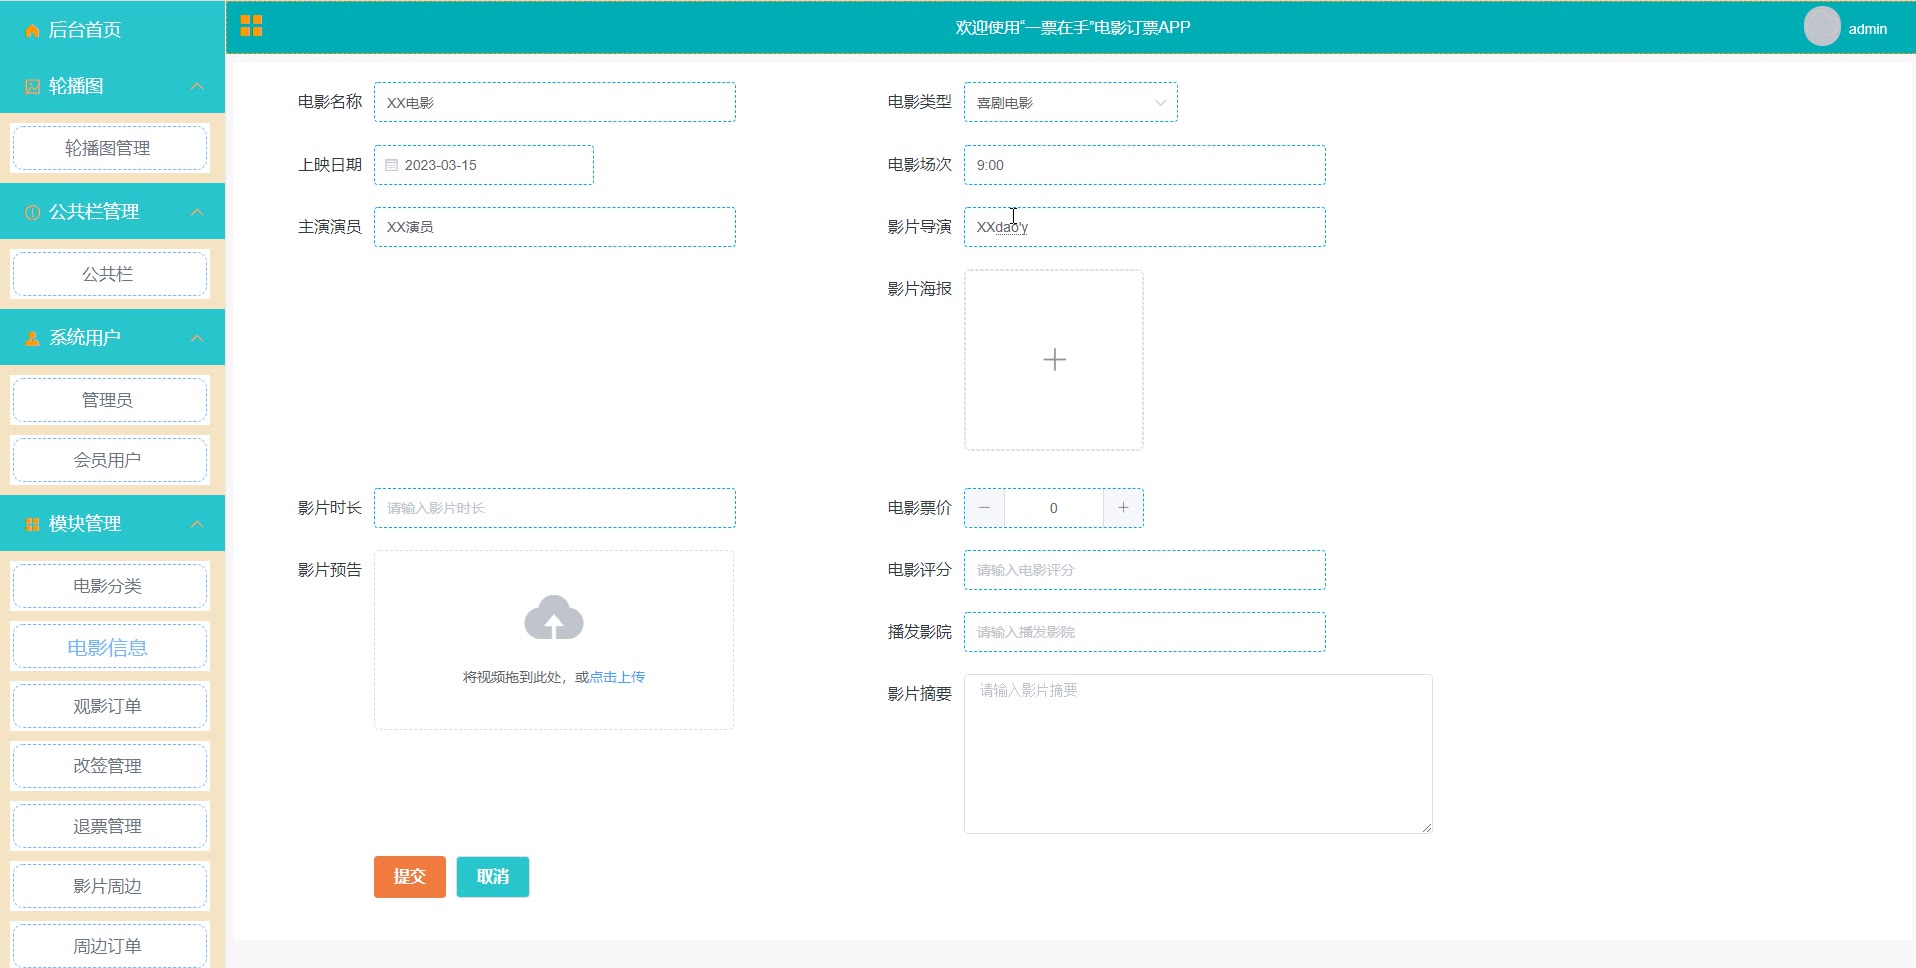Focus the 上映日期 date field
Image resolution: width=1916 pixels, height=968 pixels.
[484, 165]
